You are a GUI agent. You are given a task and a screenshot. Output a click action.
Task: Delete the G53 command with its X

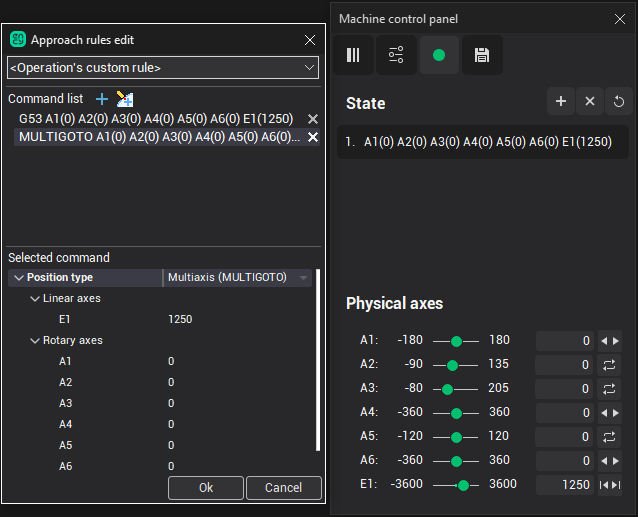(313, 119)
